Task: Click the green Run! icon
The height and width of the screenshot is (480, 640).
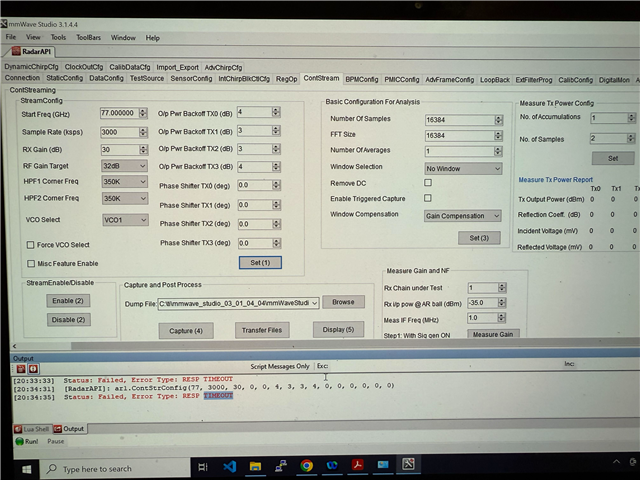Action: 19,441
